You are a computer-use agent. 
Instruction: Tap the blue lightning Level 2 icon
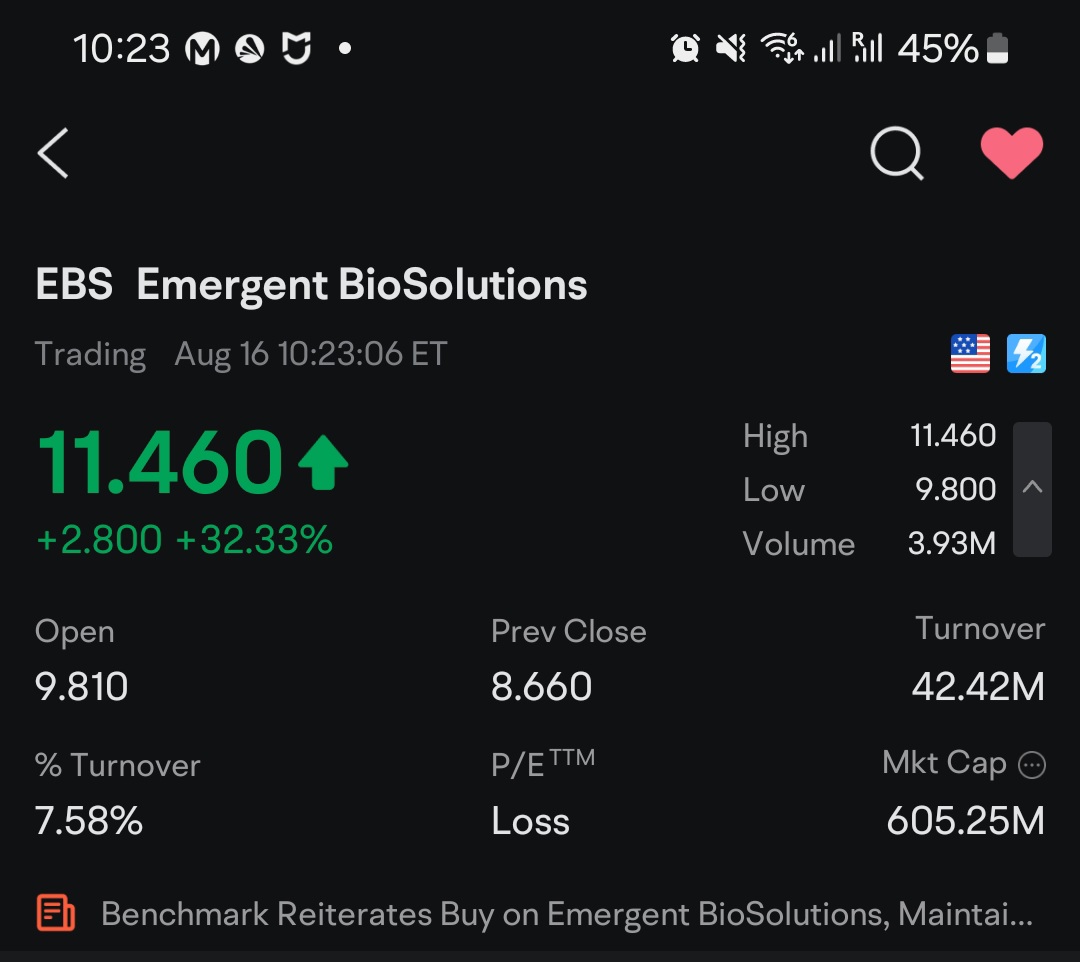[1026, 354]
